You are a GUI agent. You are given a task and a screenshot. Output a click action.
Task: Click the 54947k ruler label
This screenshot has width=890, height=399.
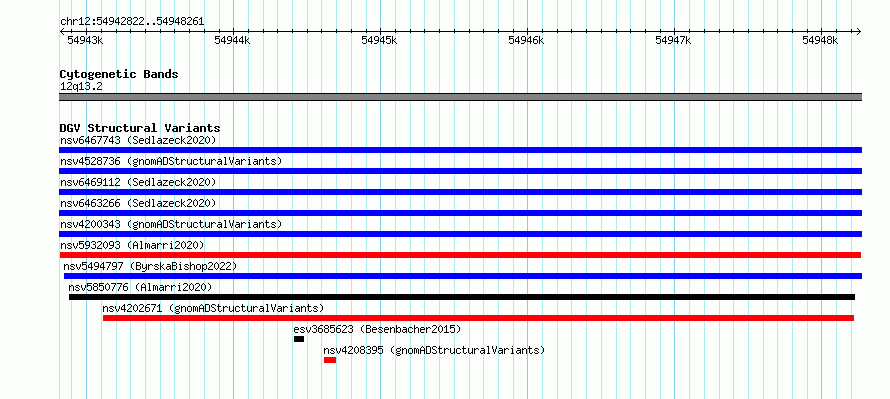pyautogui.click(x=673, y=40)
